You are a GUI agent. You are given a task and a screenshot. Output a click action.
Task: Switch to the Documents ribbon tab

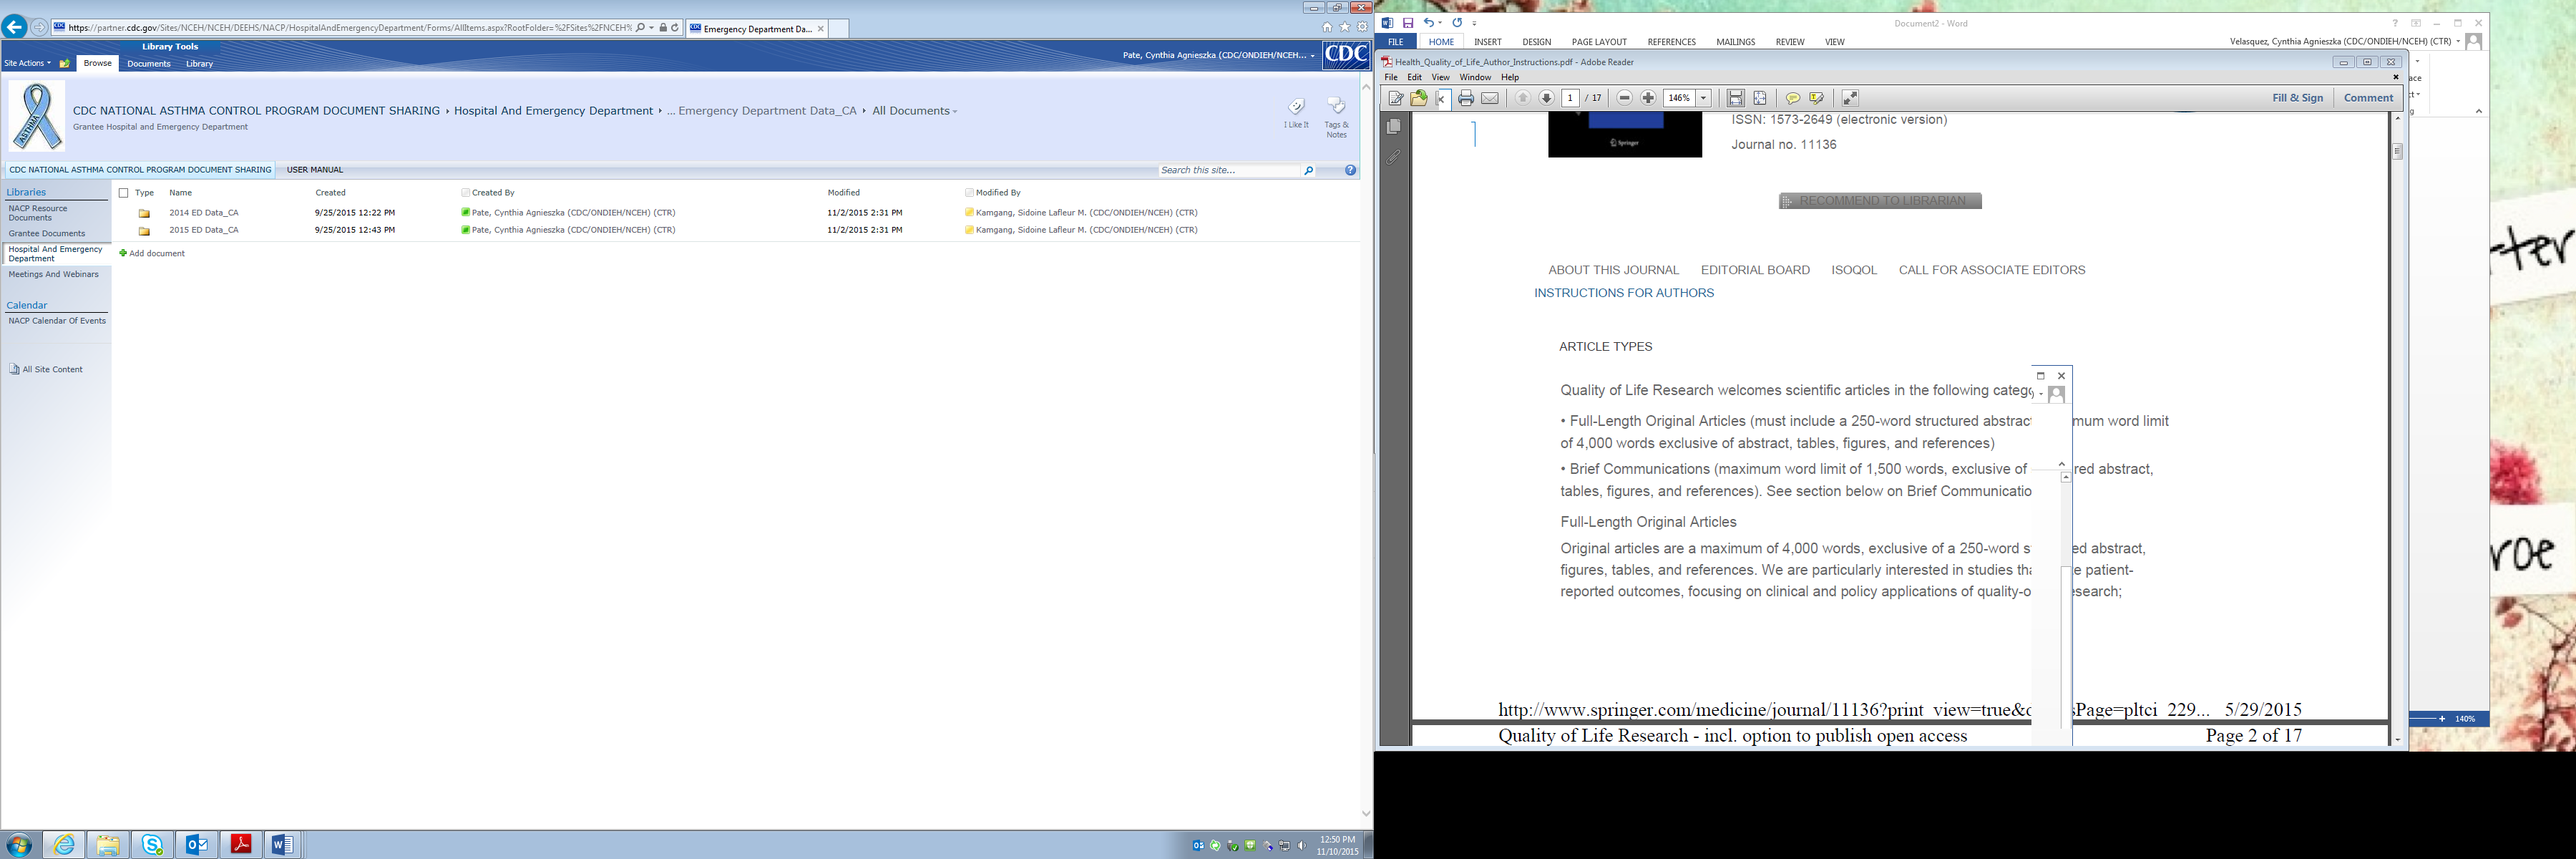point(148,63)
